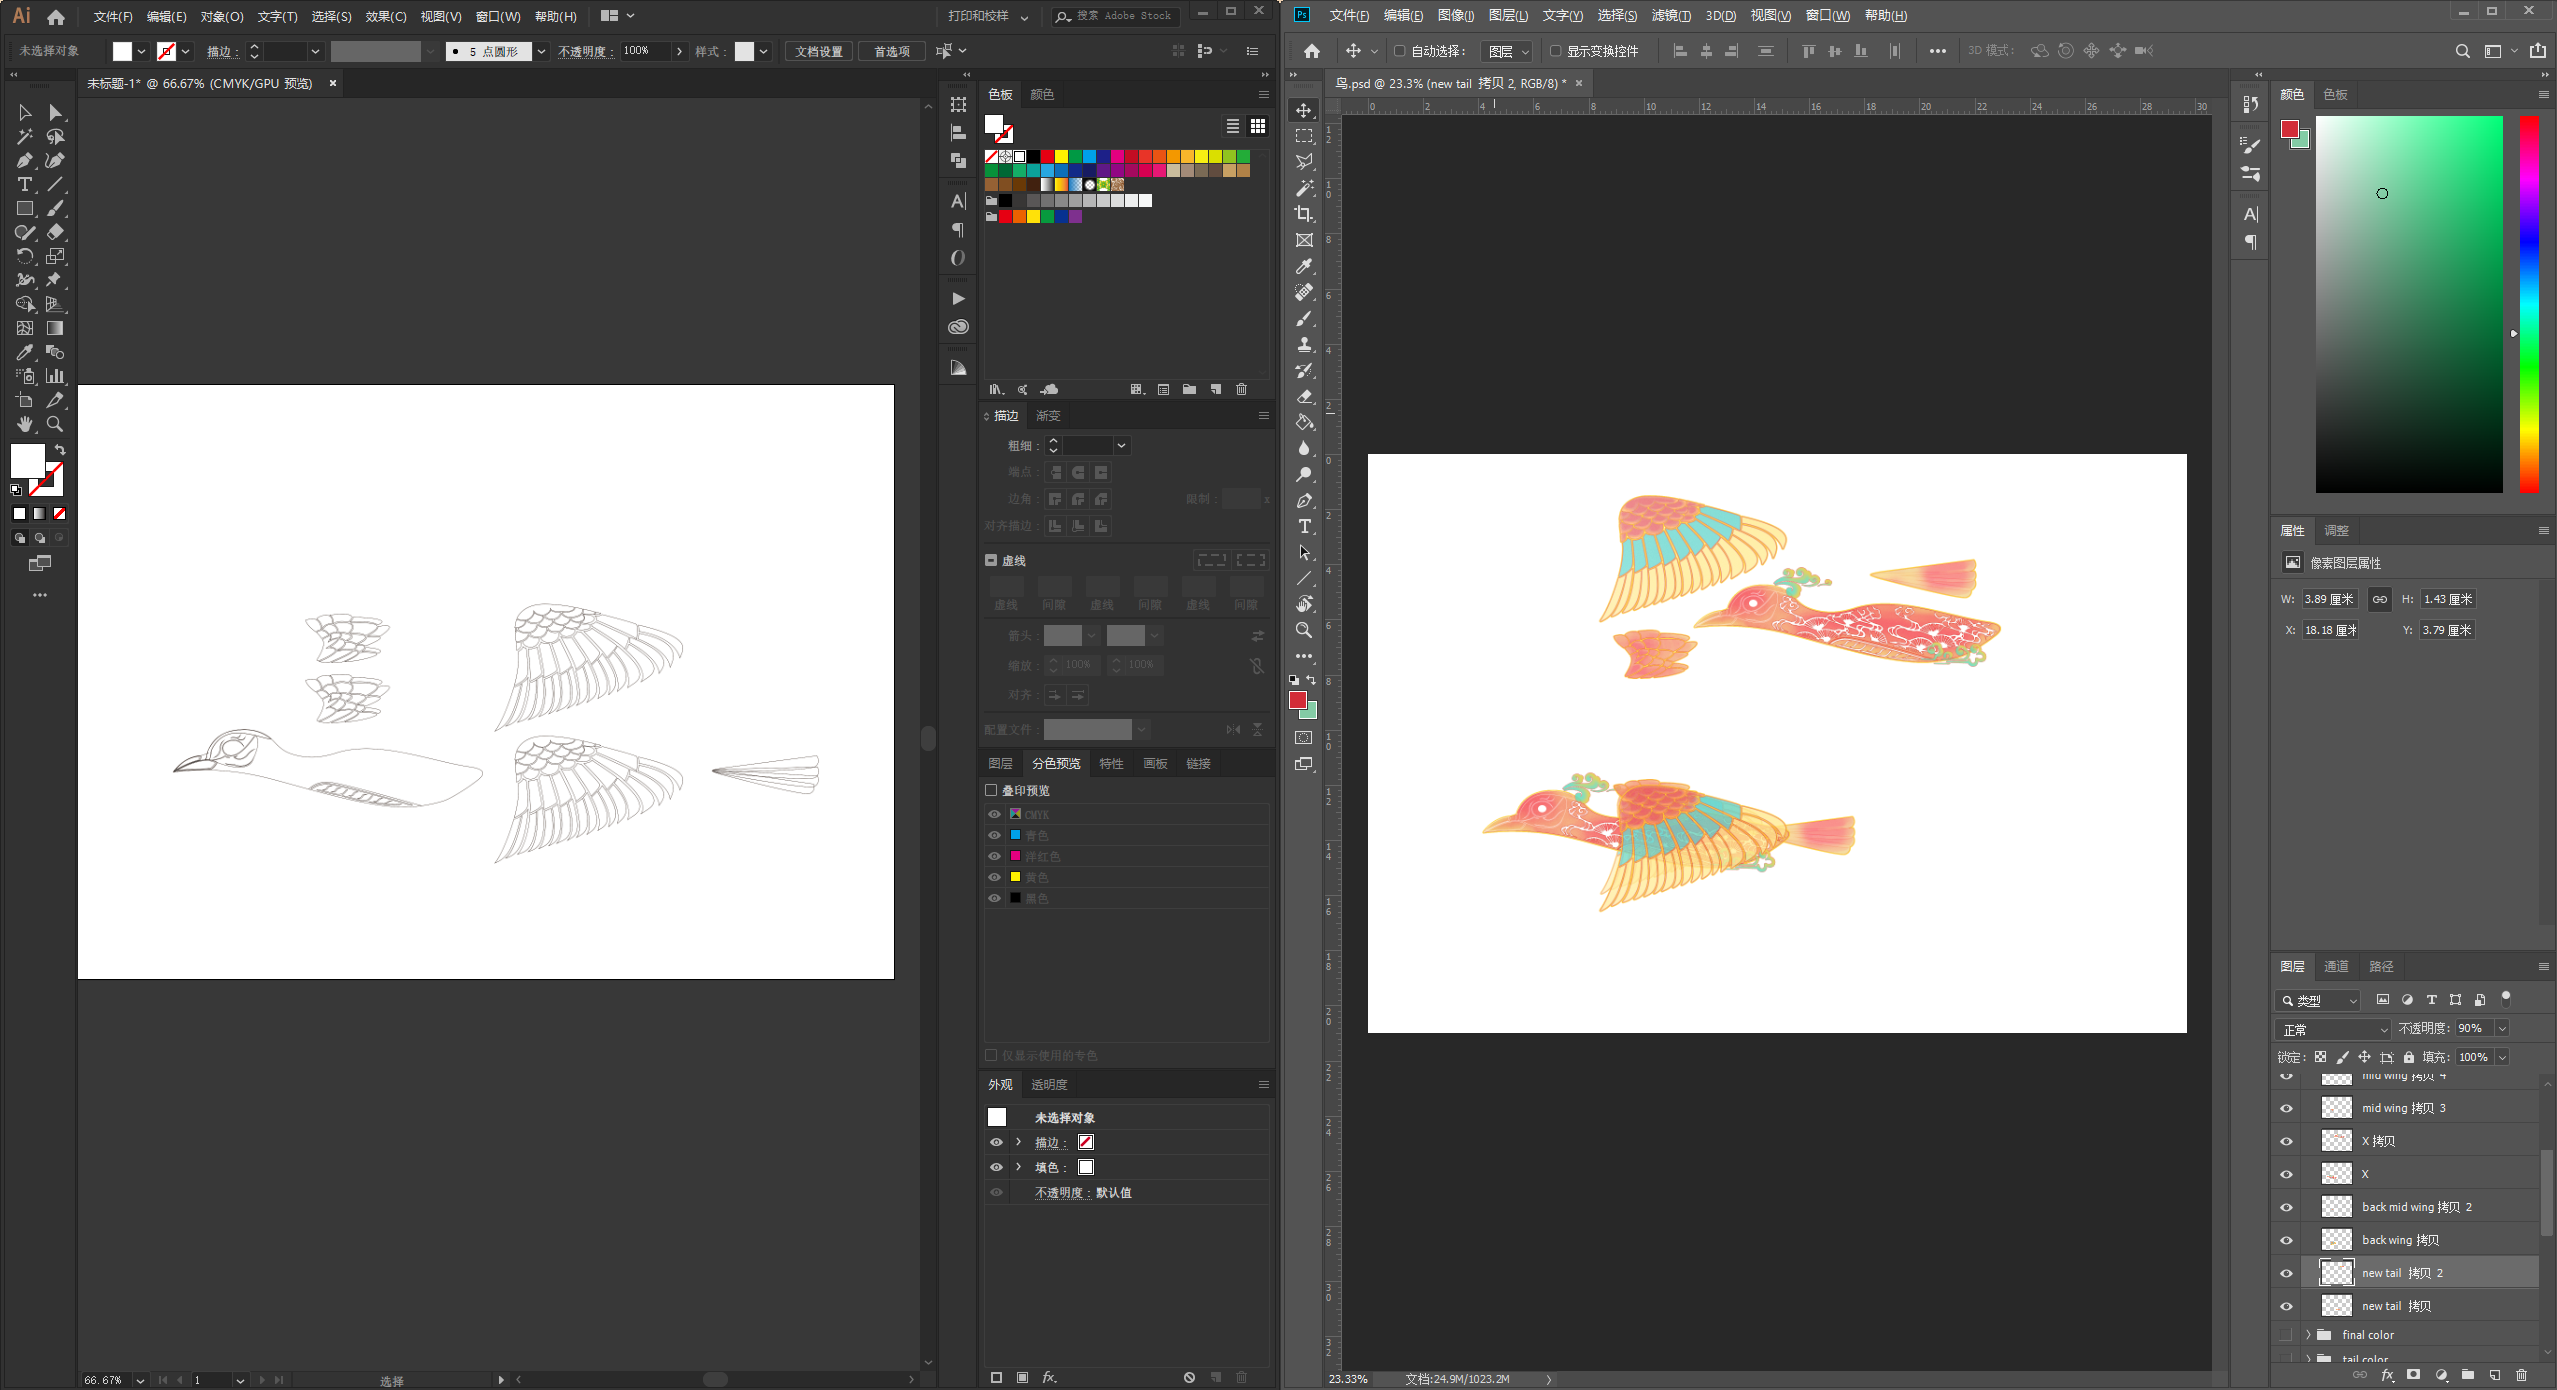Select the Photoshop Crop tool
The width and height of the screenshot is (2557, 1390).
1304,214
